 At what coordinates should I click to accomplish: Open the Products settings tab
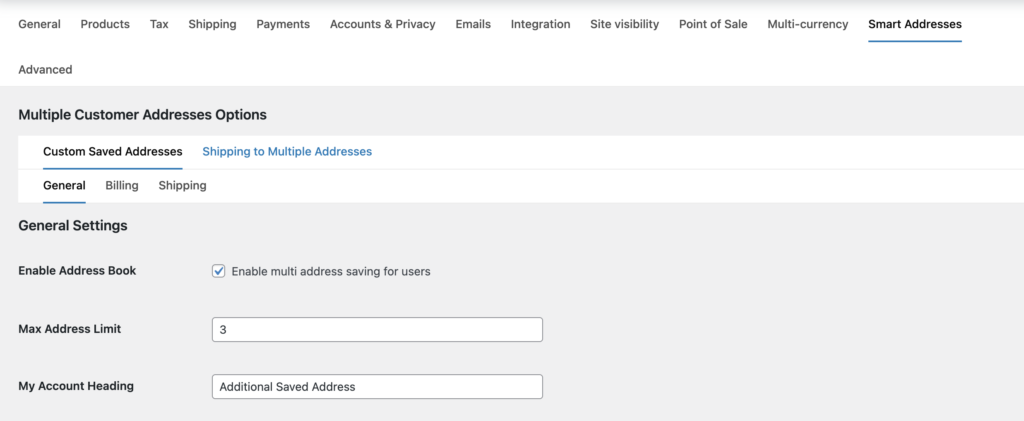tap(105, 24)
